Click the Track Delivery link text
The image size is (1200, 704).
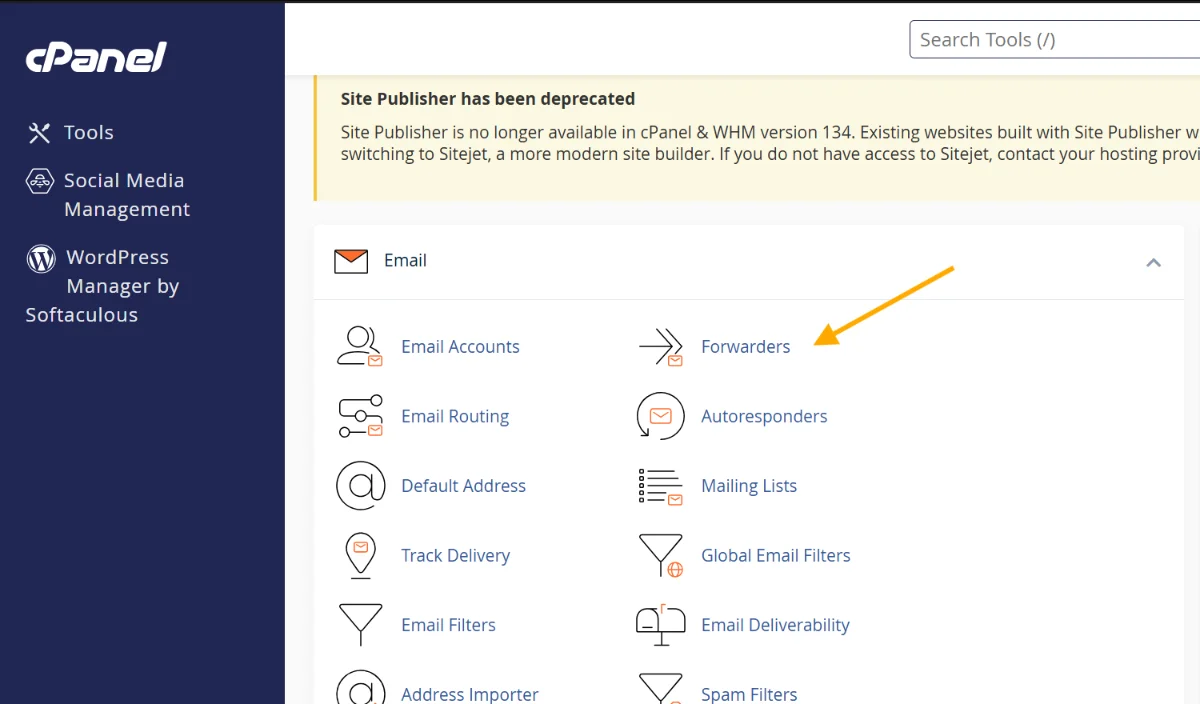(x=455, y=556)
